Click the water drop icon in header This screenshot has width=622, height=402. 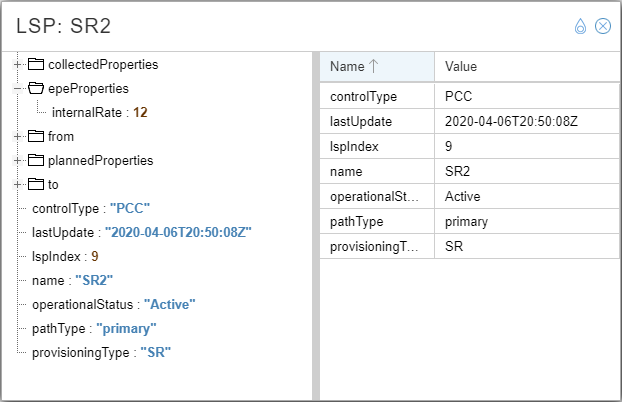tap(581, 26)
